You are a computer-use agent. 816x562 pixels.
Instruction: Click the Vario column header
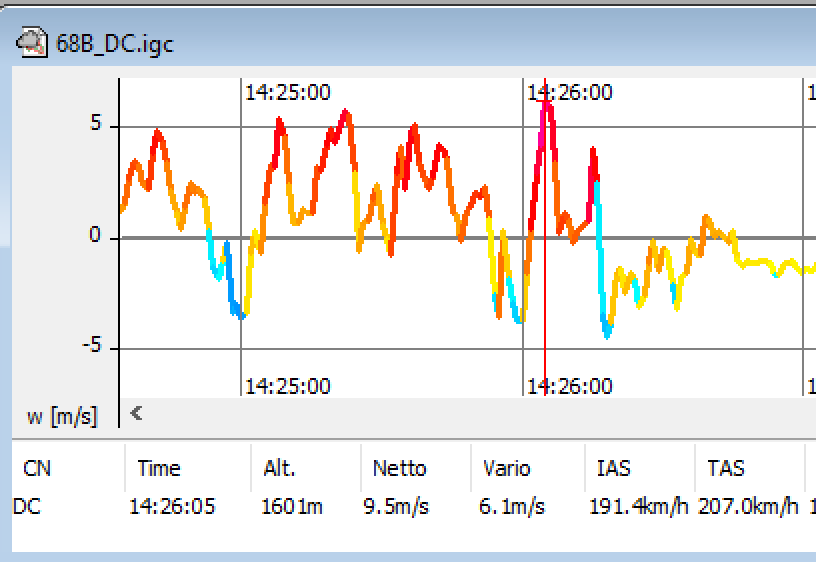[x=506, y=468]
